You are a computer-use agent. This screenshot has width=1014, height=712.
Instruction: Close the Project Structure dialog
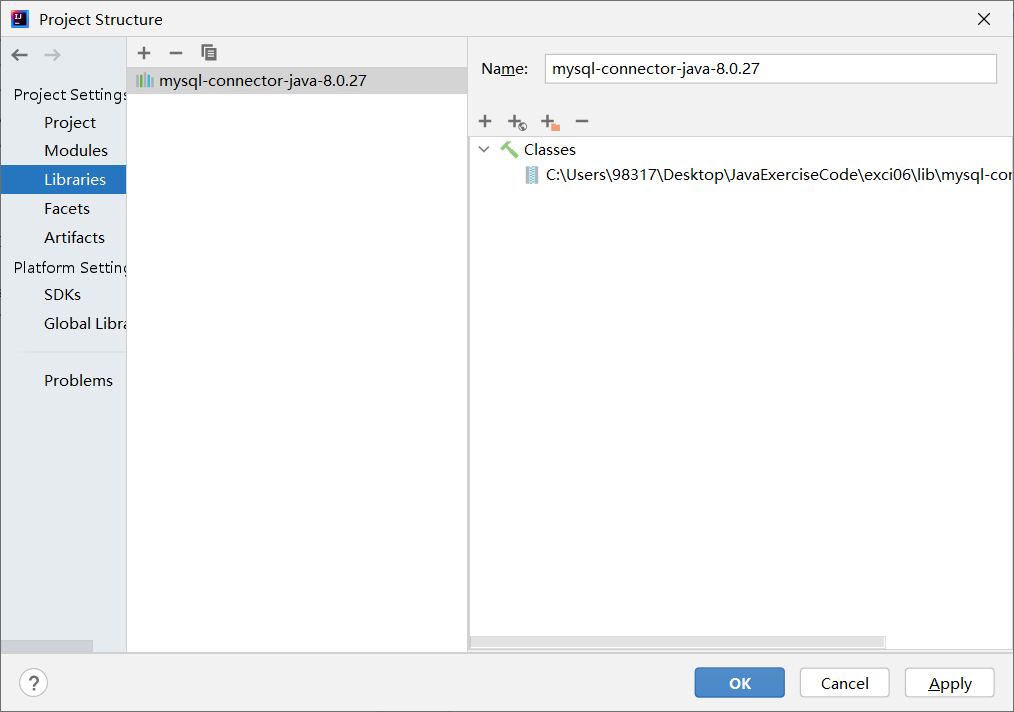(984, 19)
